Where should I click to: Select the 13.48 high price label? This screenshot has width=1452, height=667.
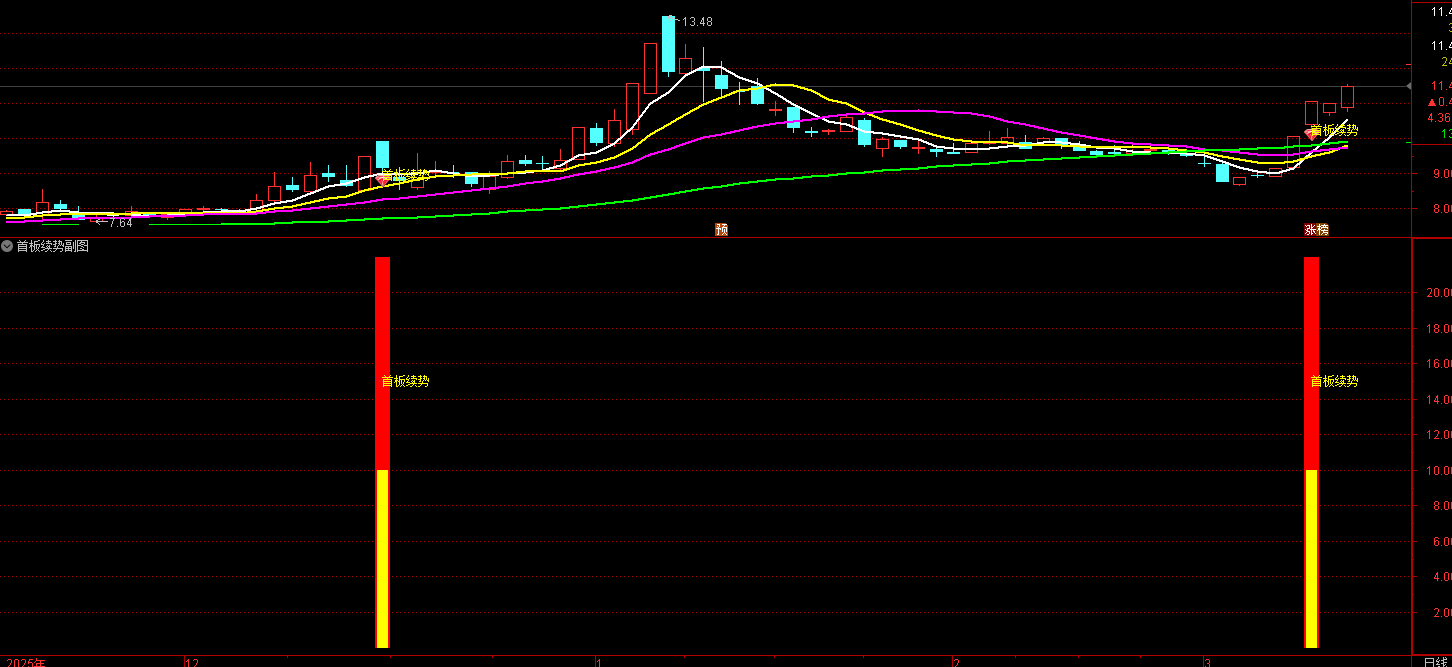(x=697, y=22)
